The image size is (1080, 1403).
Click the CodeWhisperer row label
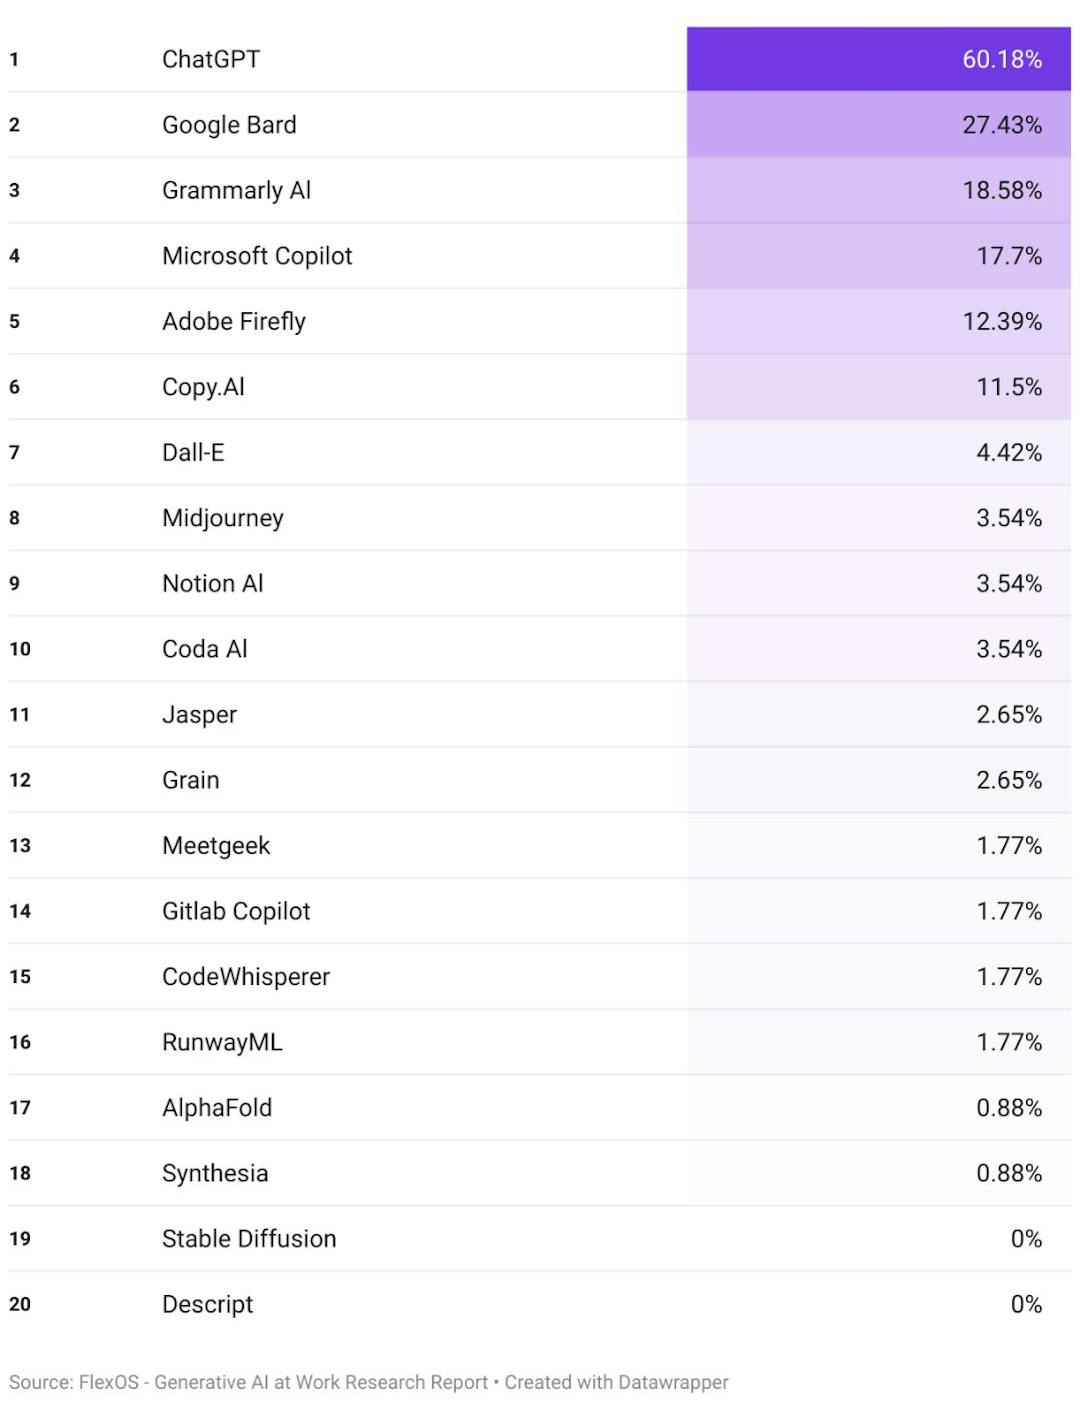pyautogui.click(x=246, y=977)
